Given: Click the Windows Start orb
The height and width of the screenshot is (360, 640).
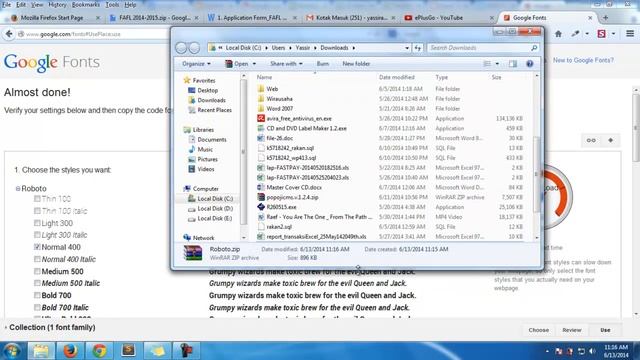Looking at the screenshot, I should click(12, 351).
